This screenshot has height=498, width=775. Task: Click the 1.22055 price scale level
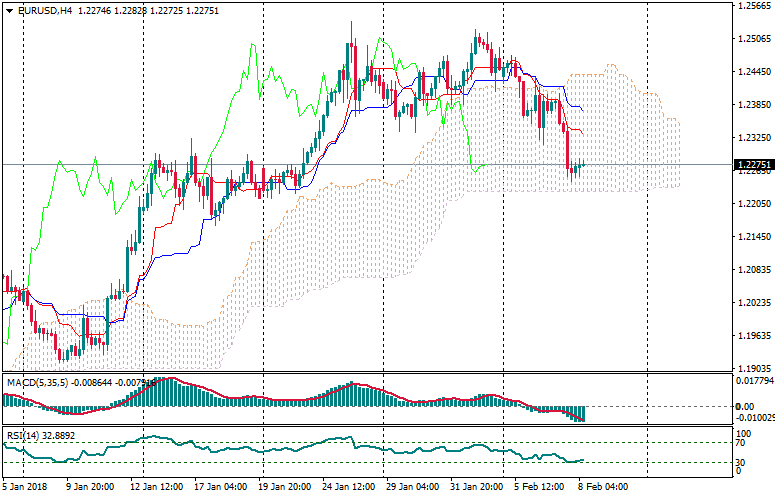point(754,204)
